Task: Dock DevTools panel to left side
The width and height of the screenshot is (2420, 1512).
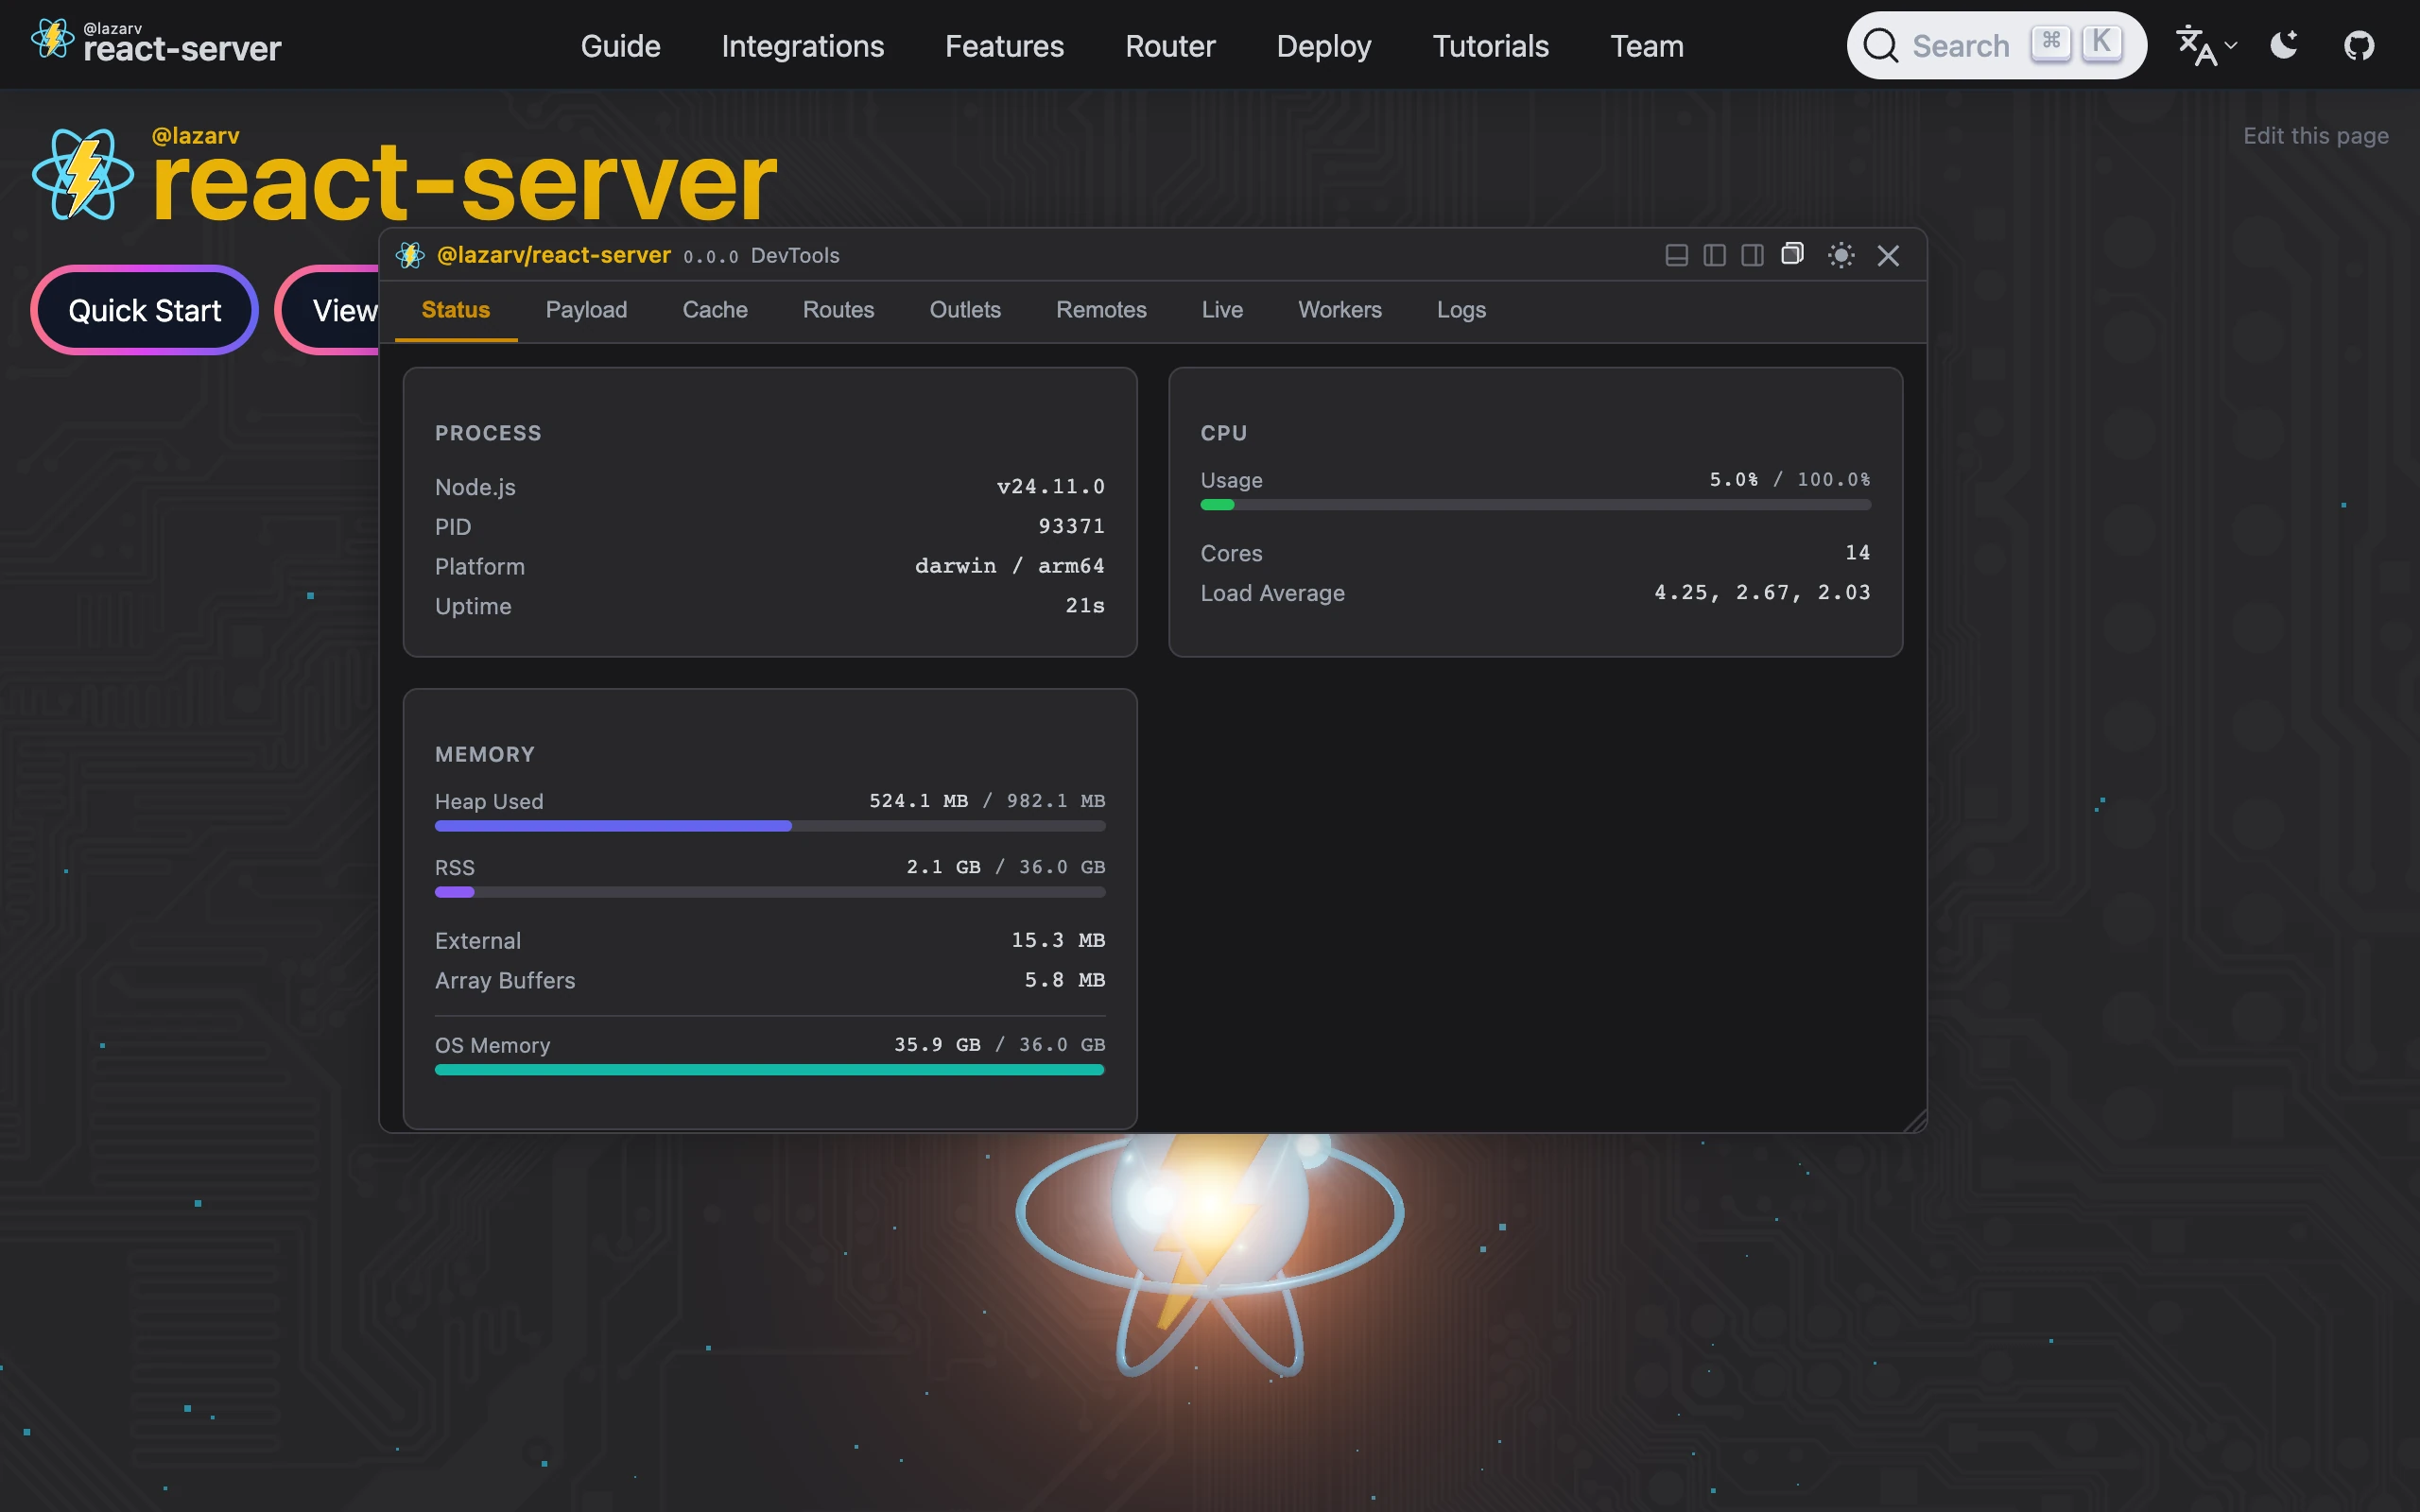Action: (1714, 256)
